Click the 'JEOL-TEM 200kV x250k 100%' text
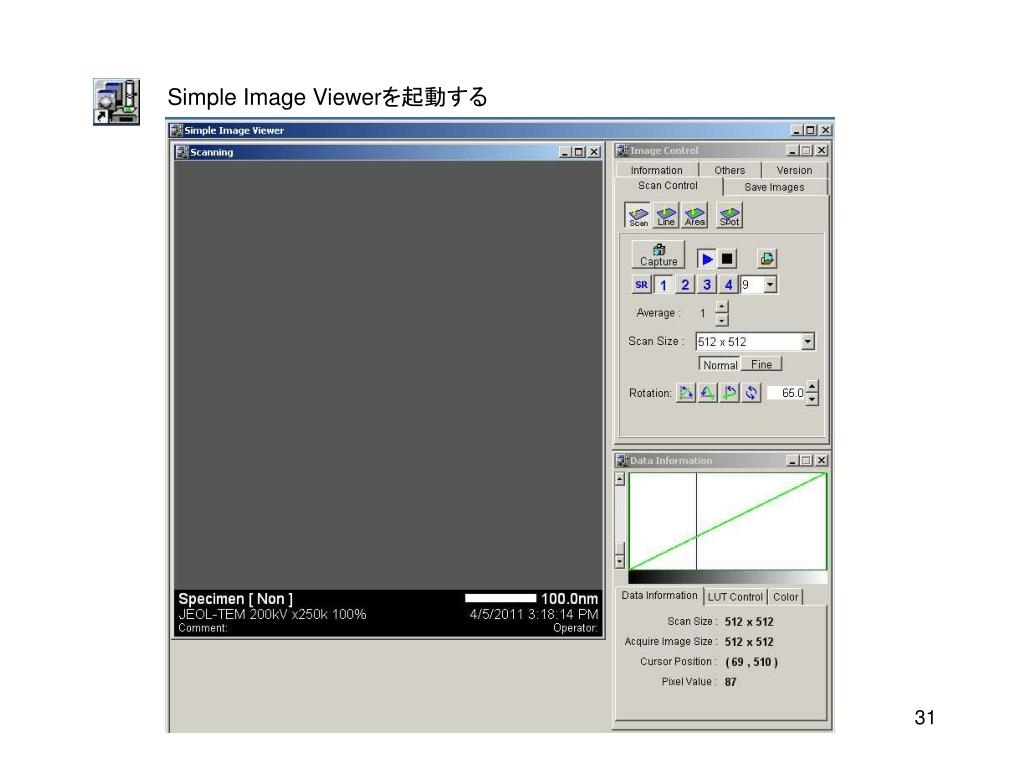Screen dimensions: 1024x768 click(x=272, y=615)
